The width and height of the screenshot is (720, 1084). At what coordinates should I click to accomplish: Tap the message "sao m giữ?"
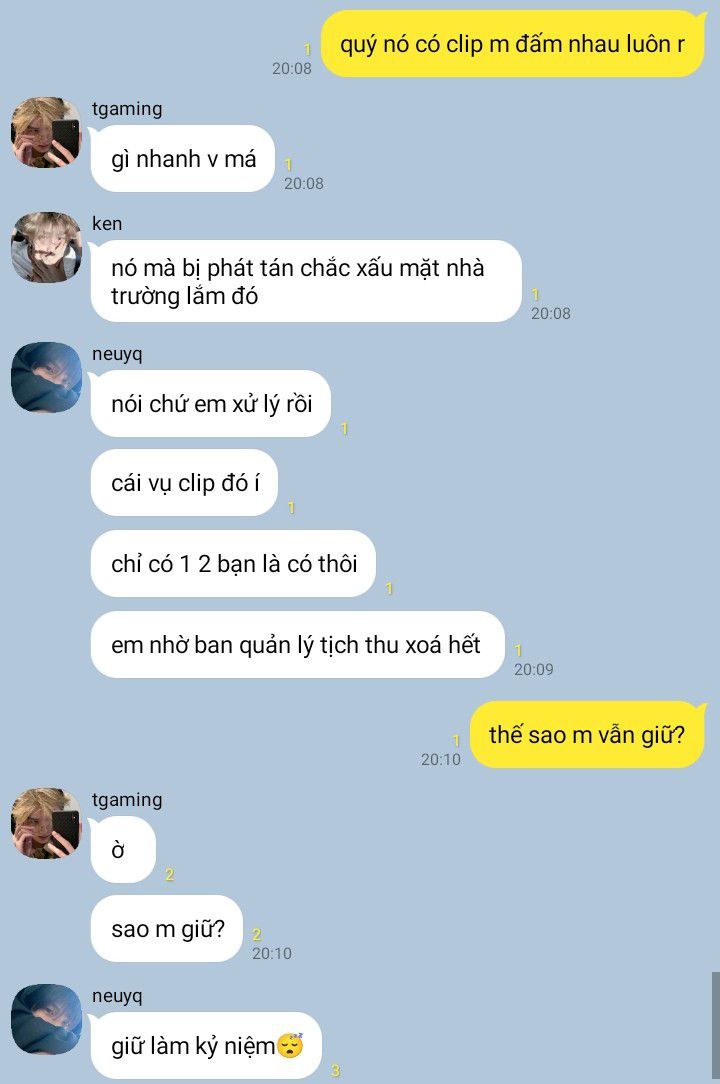[x=167, y=928]
